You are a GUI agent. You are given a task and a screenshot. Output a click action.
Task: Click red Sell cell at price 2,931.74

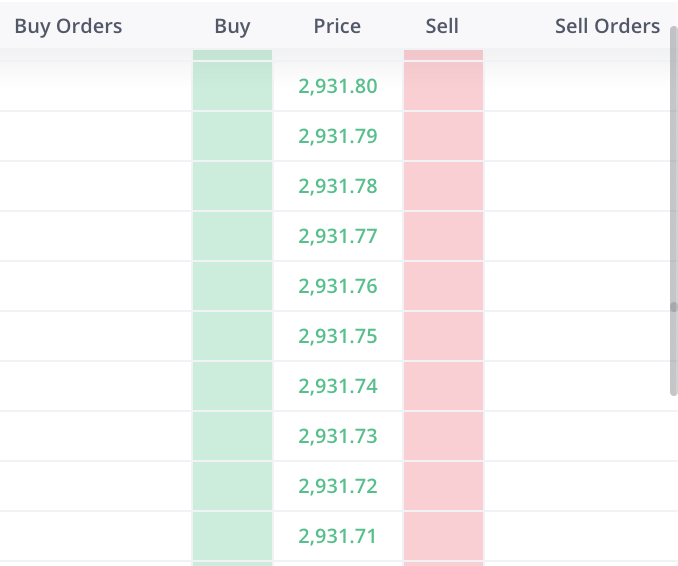[443, 386]
